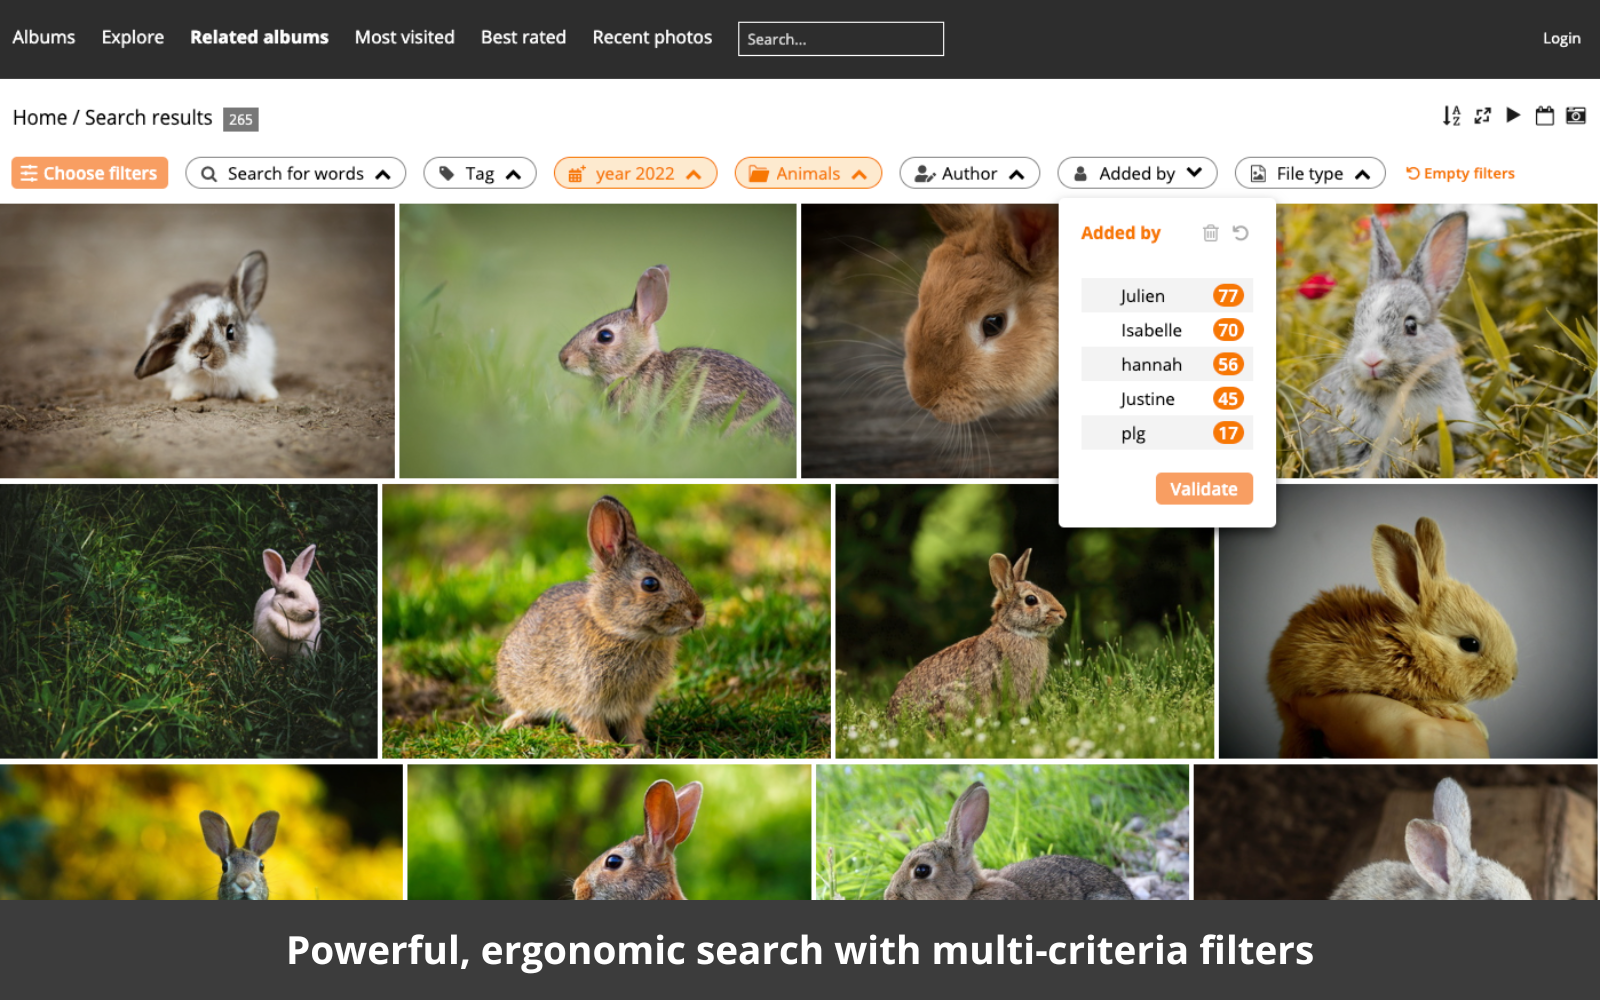Expand the Added by dropdown

tap(1137, 172)
